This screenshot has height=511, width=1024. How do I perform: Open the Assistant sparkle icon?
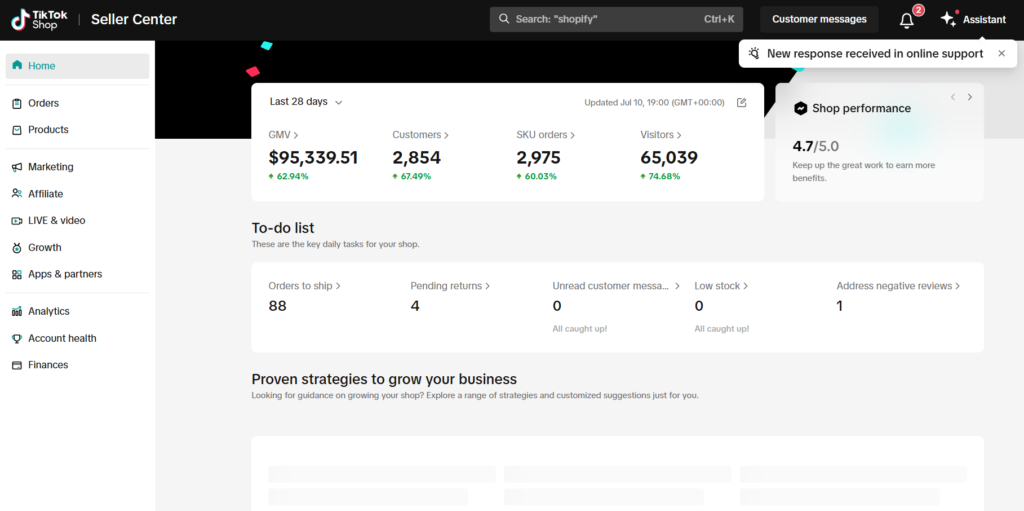(948, 20)
